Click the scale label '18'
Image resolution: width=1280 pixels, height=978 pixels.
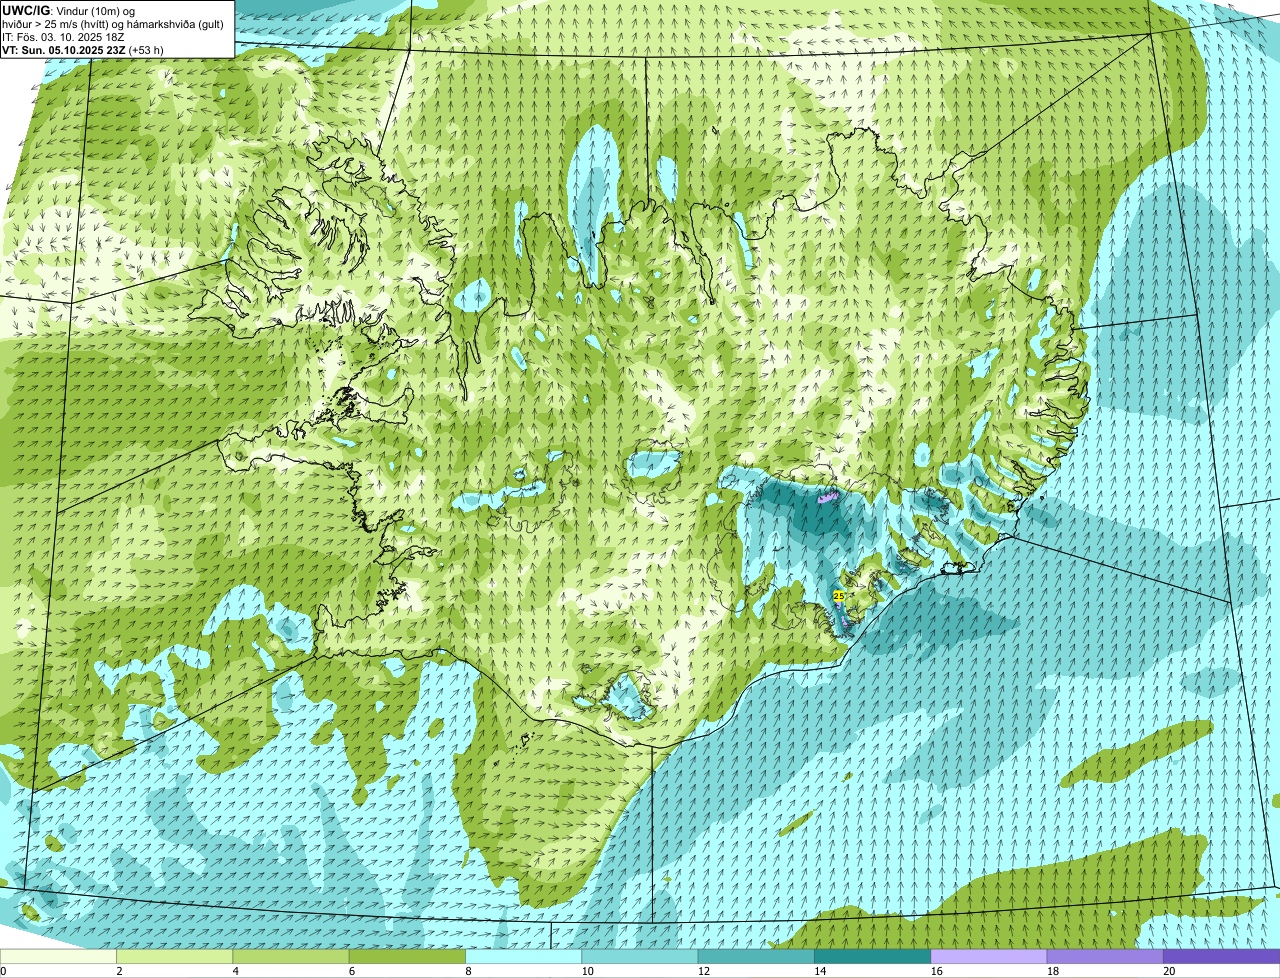pyautogui.click(x=1053, y=971)
